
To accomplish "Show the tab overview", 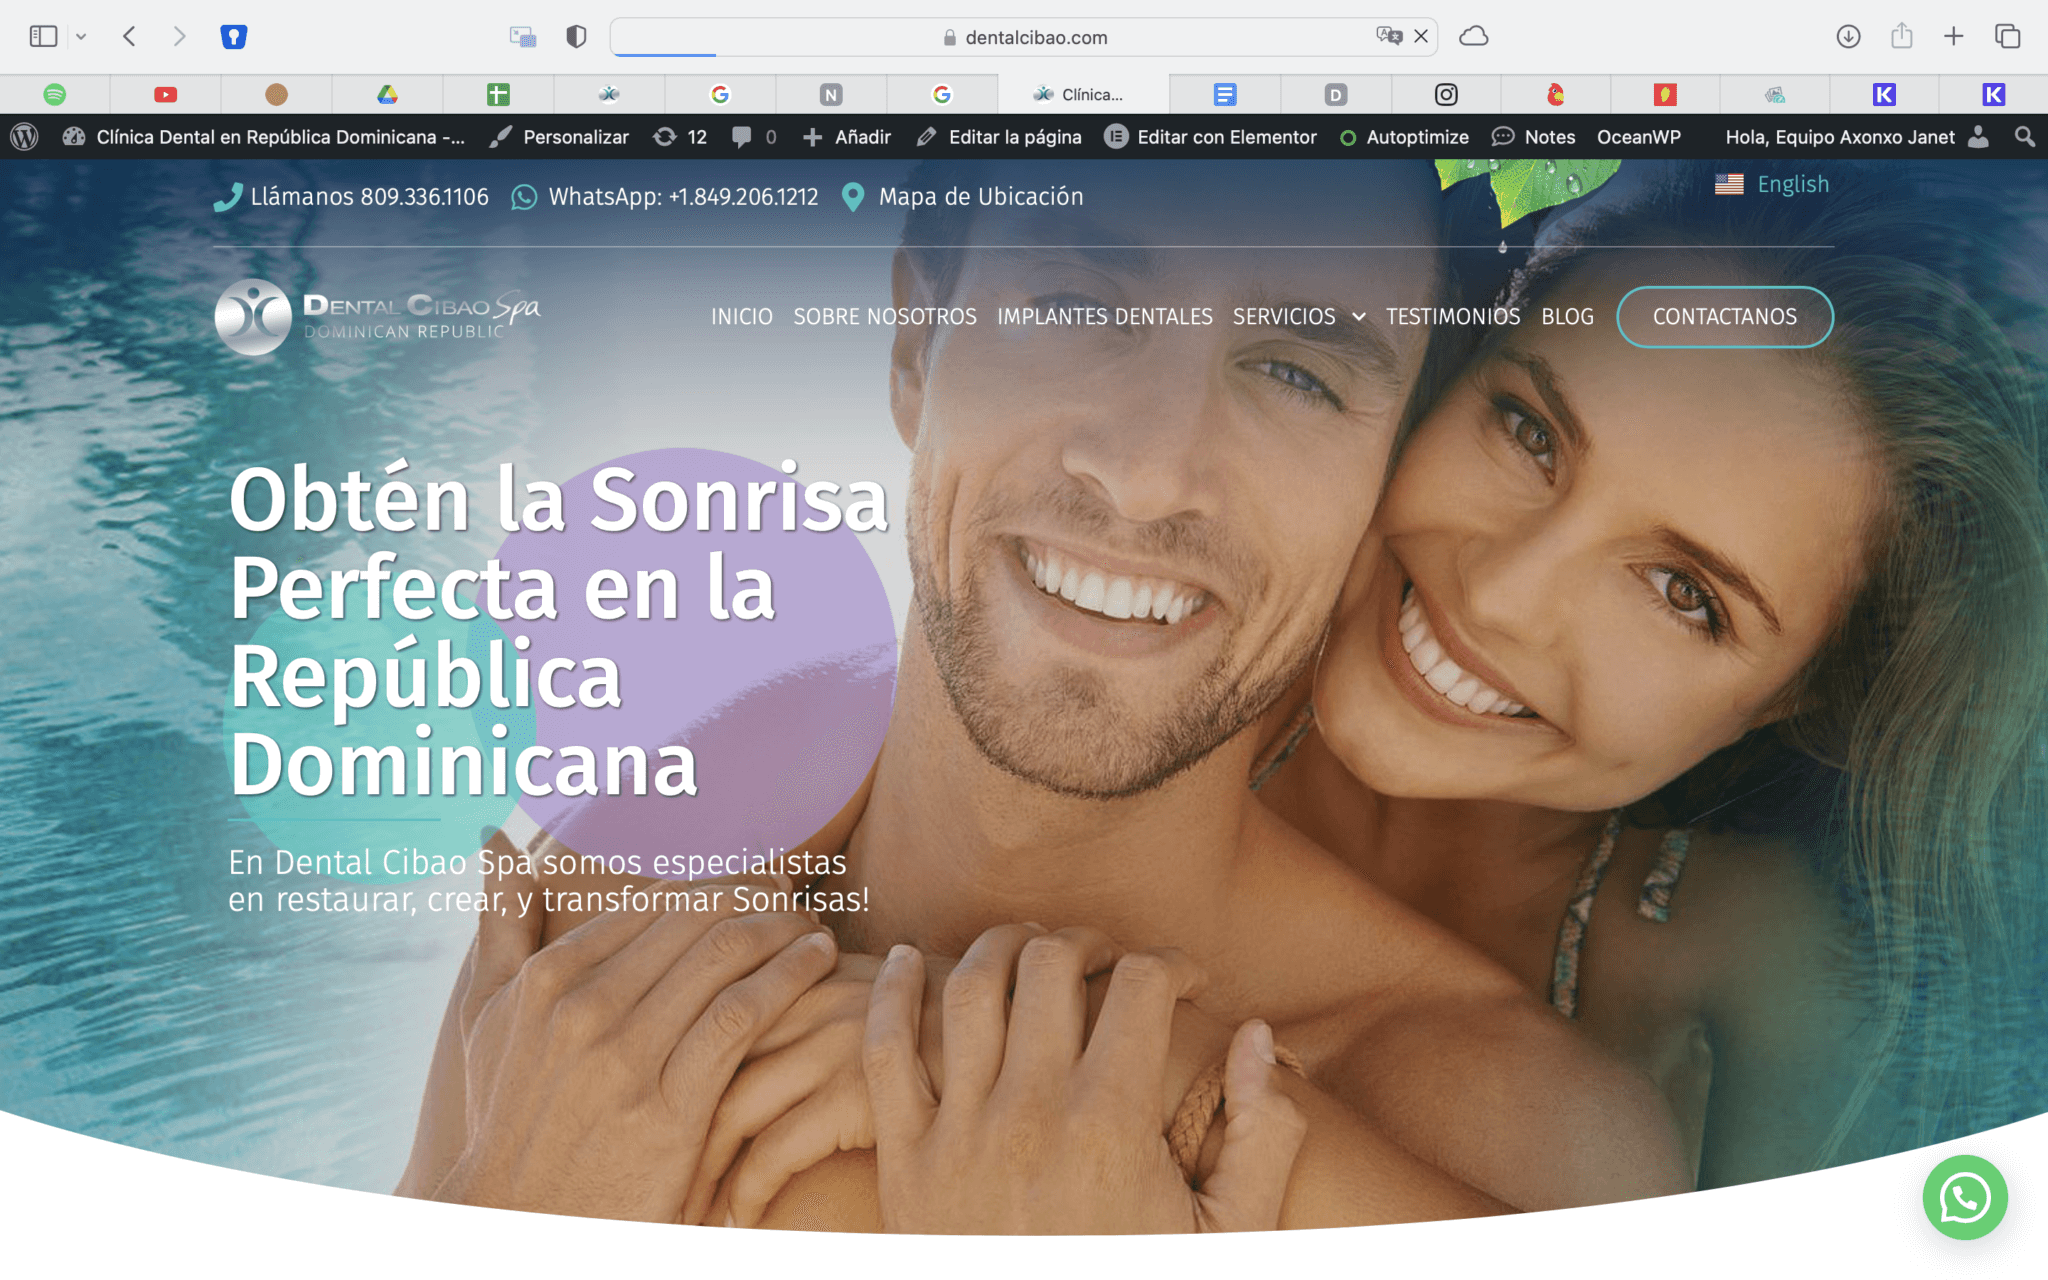I will point(2008,37).
